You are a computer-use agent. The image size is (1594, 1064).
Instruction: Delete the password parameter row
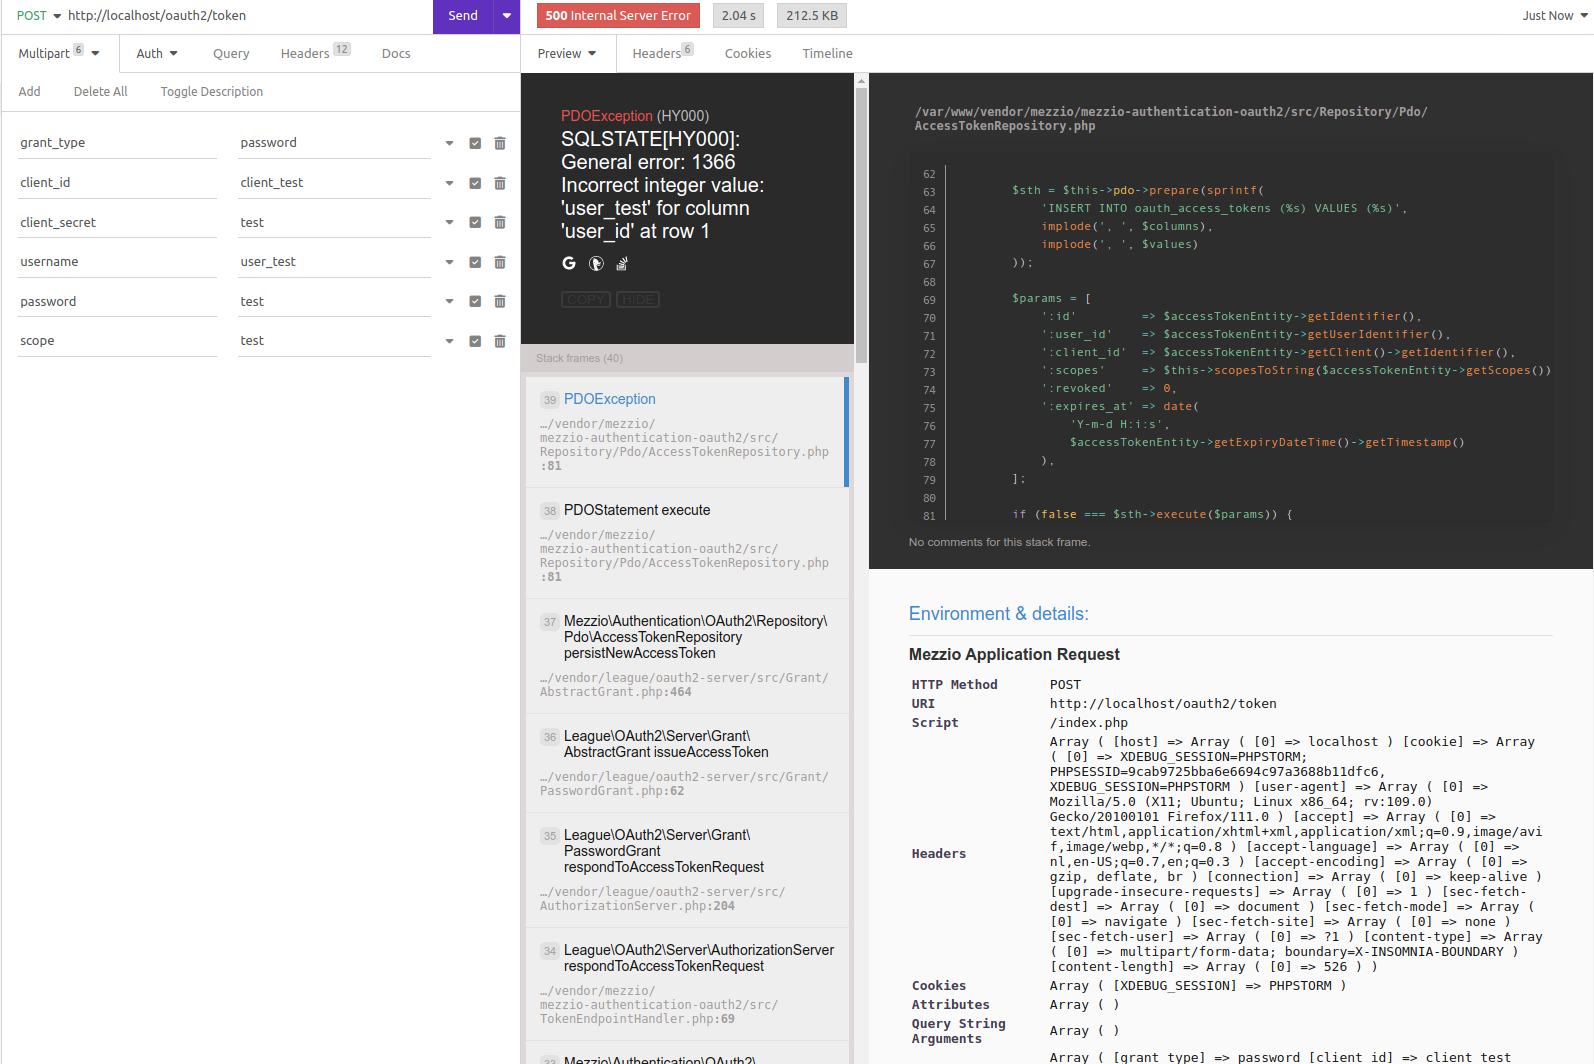tap(500, 301)
